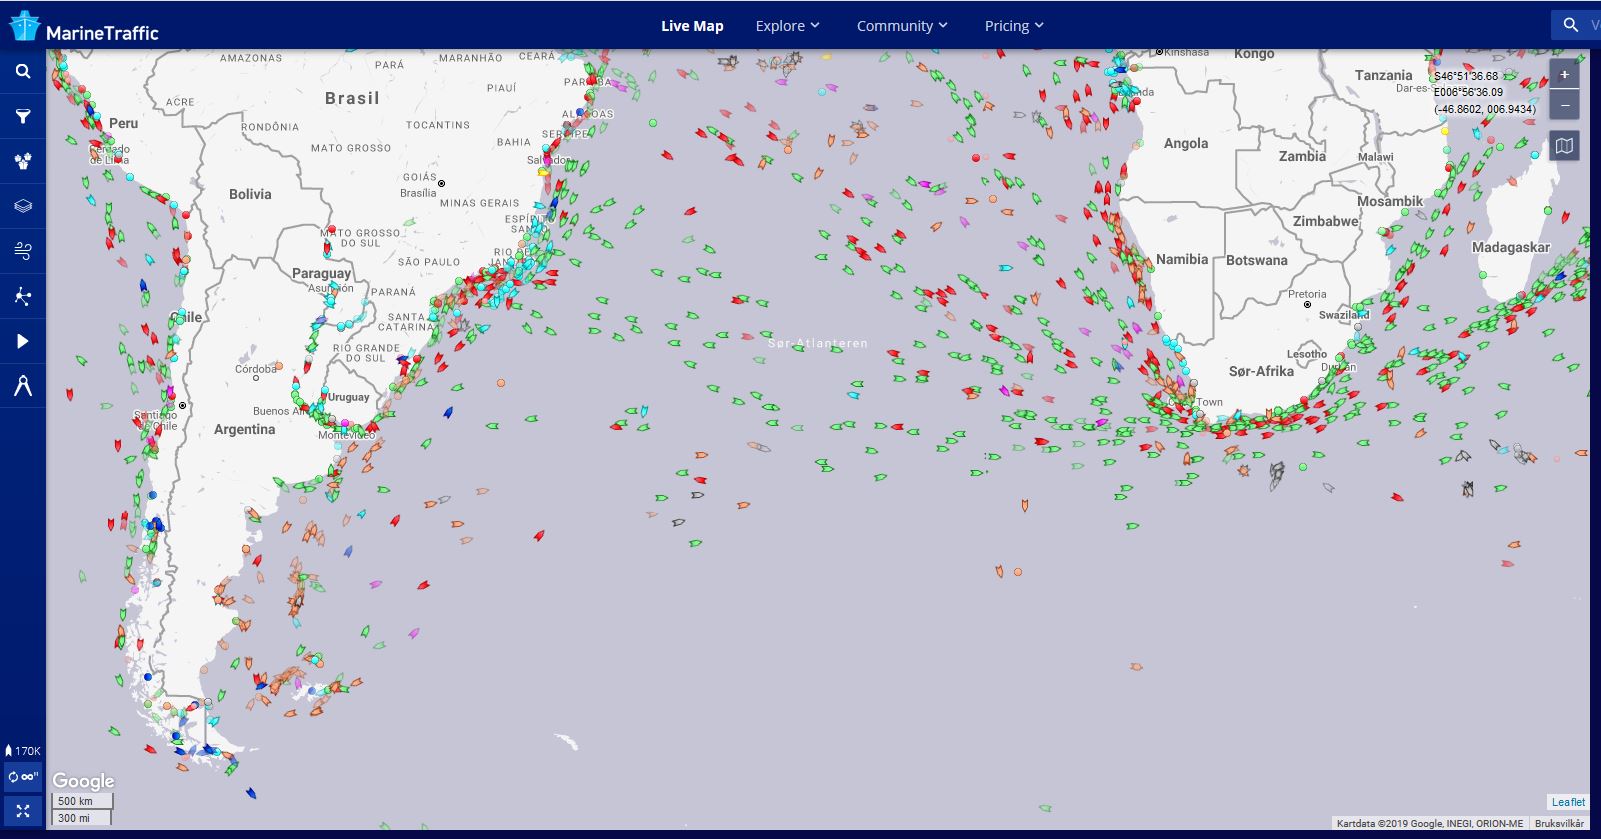Viewport: 1601px width, 839px height.
Task: Click the Pretoria capital marker
Action: click(x=1307, y=305)
